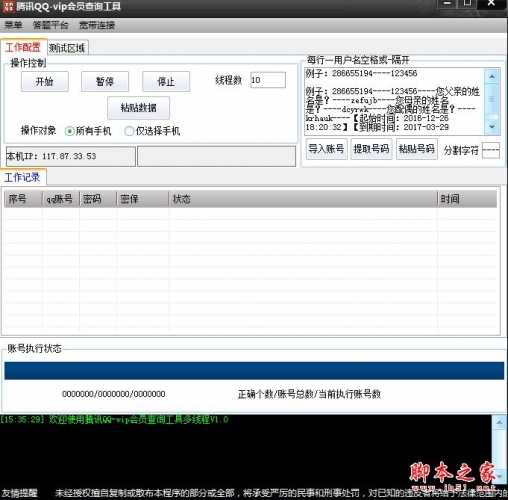Open the 菜单 menu
This screenshot has width=508, height=500.
[13, 25]
